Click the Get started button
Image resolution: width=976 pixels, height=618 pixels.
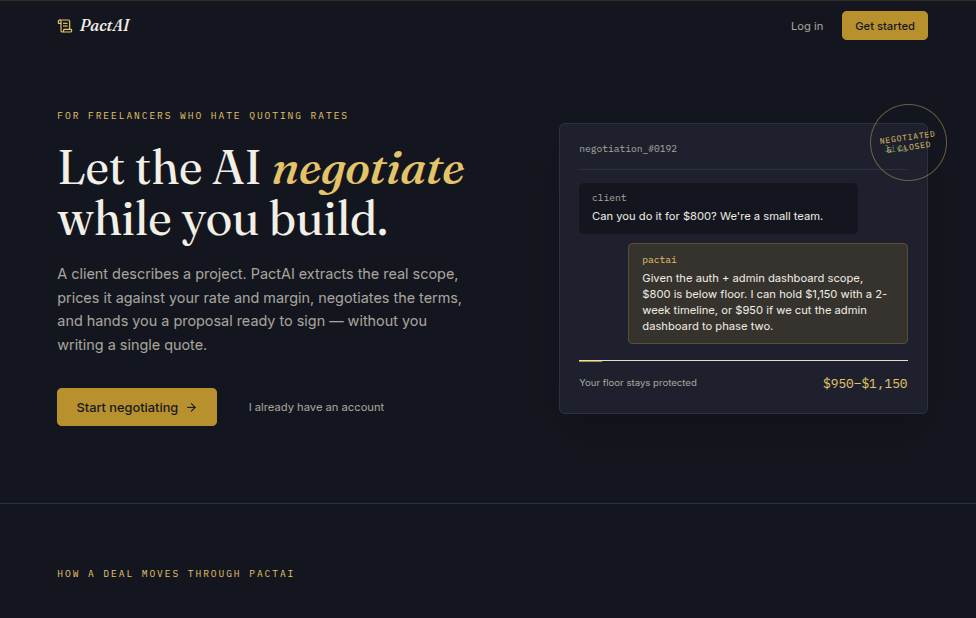coord(884,26)
